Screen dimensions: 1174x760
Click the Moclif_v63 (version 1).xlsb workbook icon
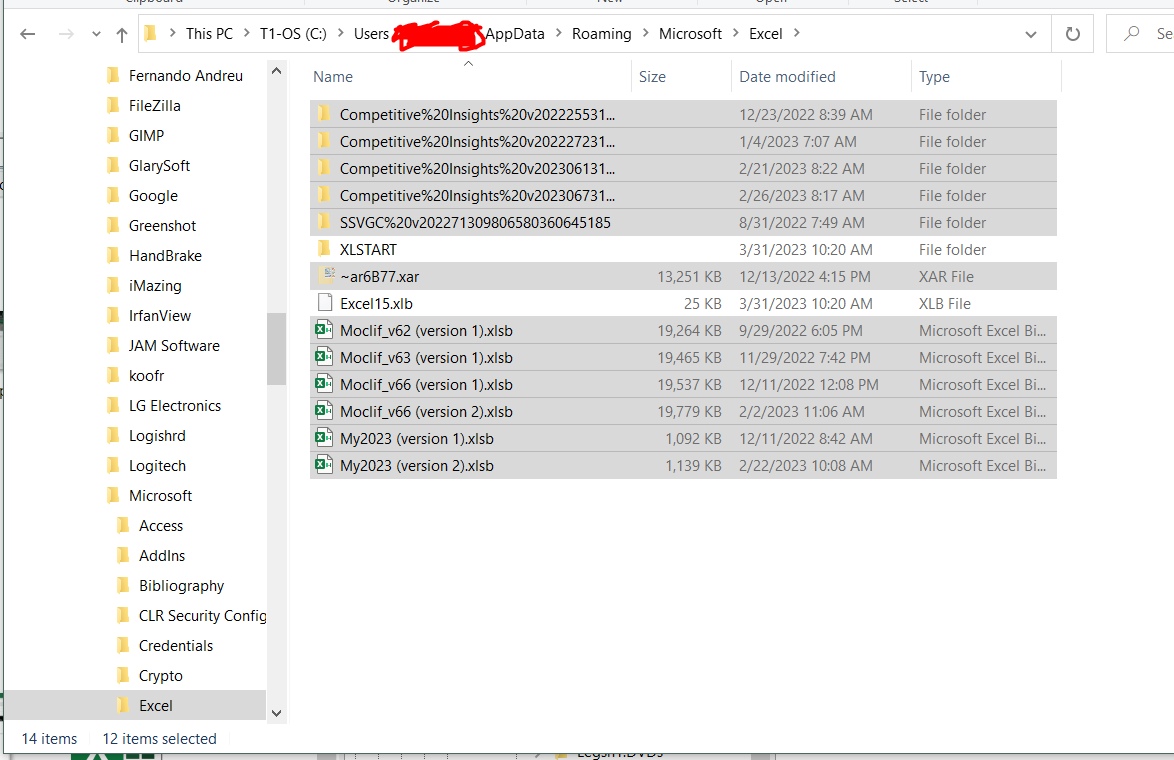[x=322, y=357]
